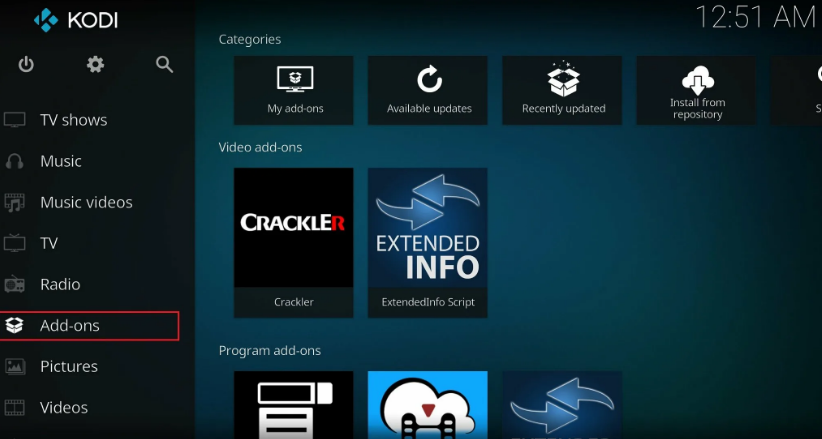
Task: Select the TV menu entry
Action: 49,243
